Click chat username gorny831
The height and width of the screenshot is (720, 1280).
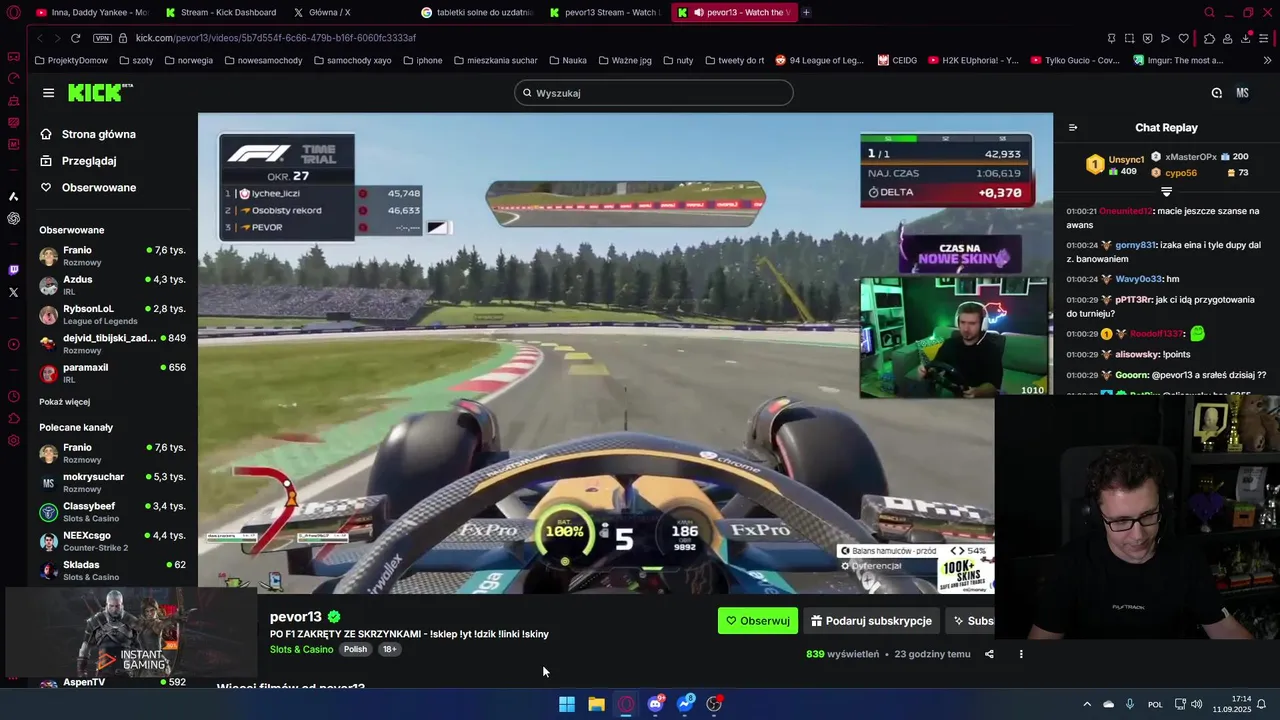coord(1135,245)
